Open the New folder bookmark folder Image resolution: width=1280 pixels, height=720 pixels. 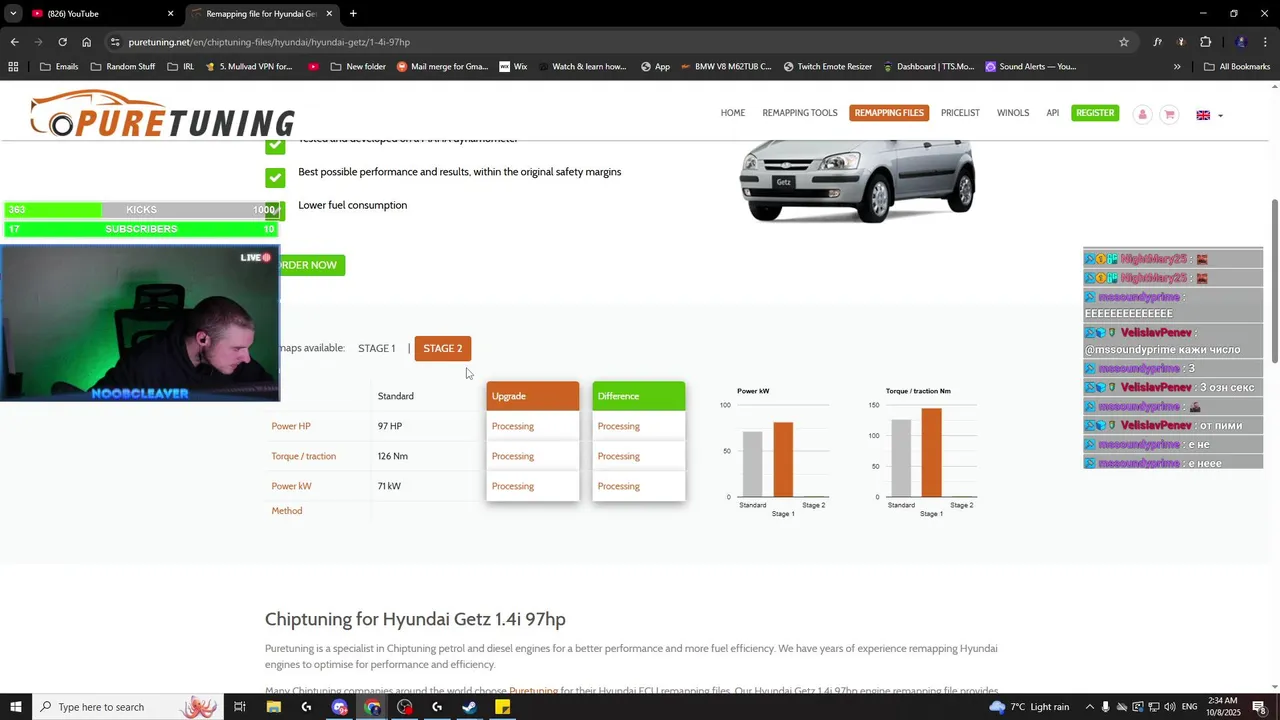point(357,67)
